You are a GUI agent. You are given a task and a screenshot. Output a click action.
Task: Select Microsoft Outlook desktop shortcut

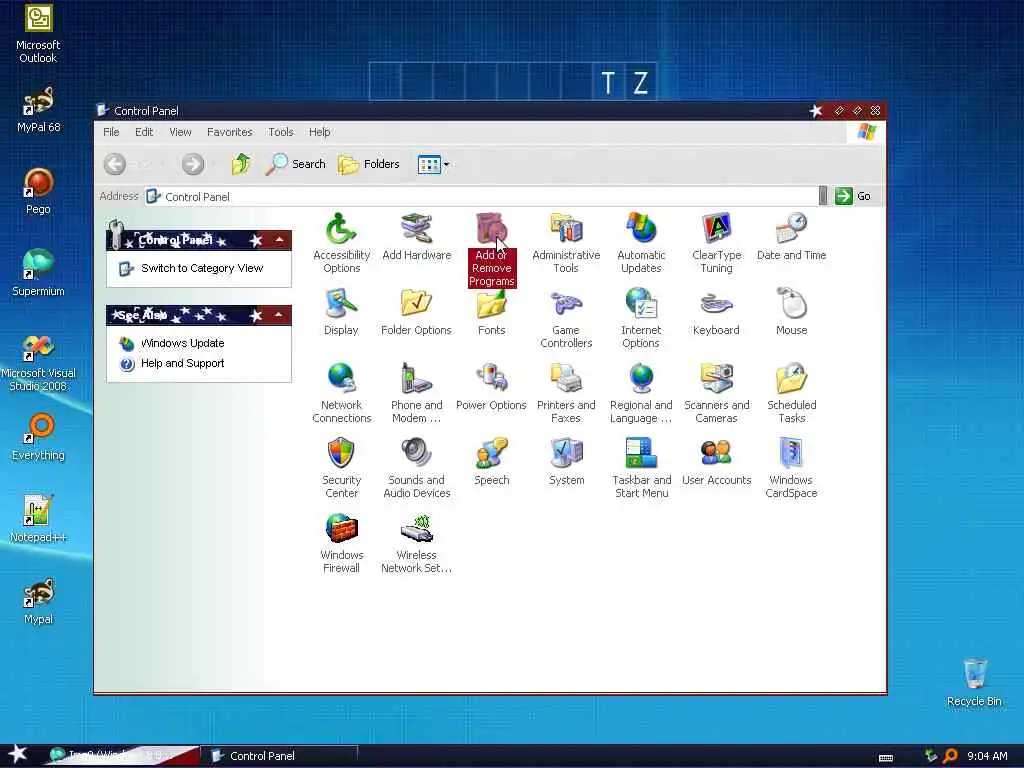38,34
